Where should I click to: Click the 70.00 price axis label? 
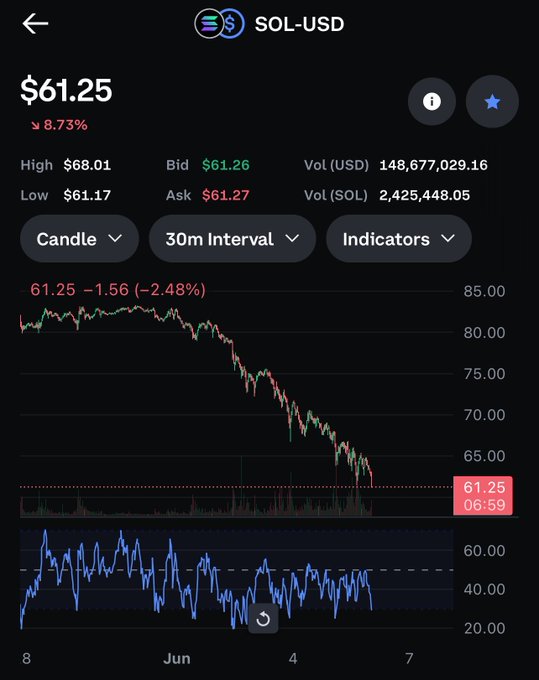pos(484,415)
